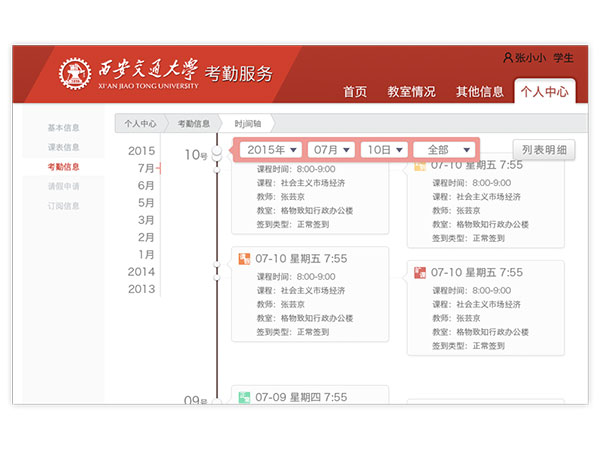Image resolution: width=600 pixels, height=450 pixels.
Task: Open 课表信息 in the sidebar
Action: point(64,147)
